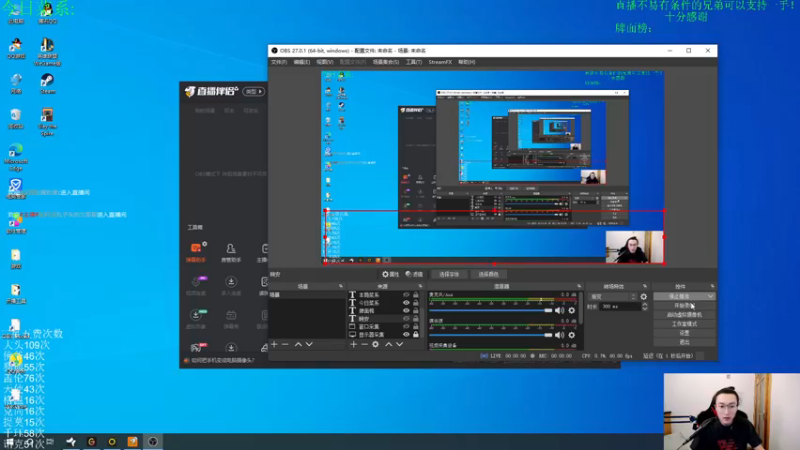Expand 类型 selector in 直播伴侣 header

click(254, 91)
